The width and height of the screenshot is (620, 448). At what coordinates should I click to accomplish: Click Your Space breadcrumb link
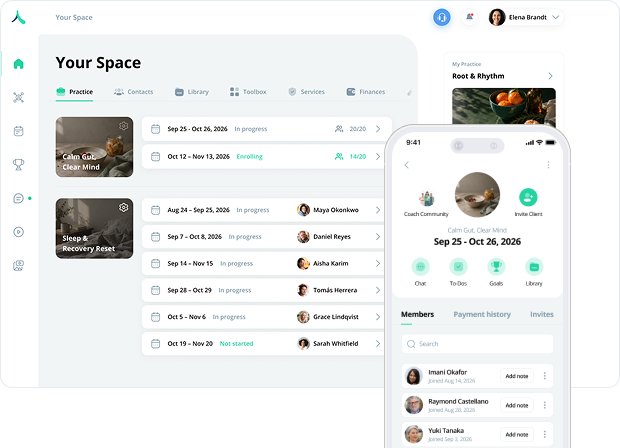coord(74,17)
